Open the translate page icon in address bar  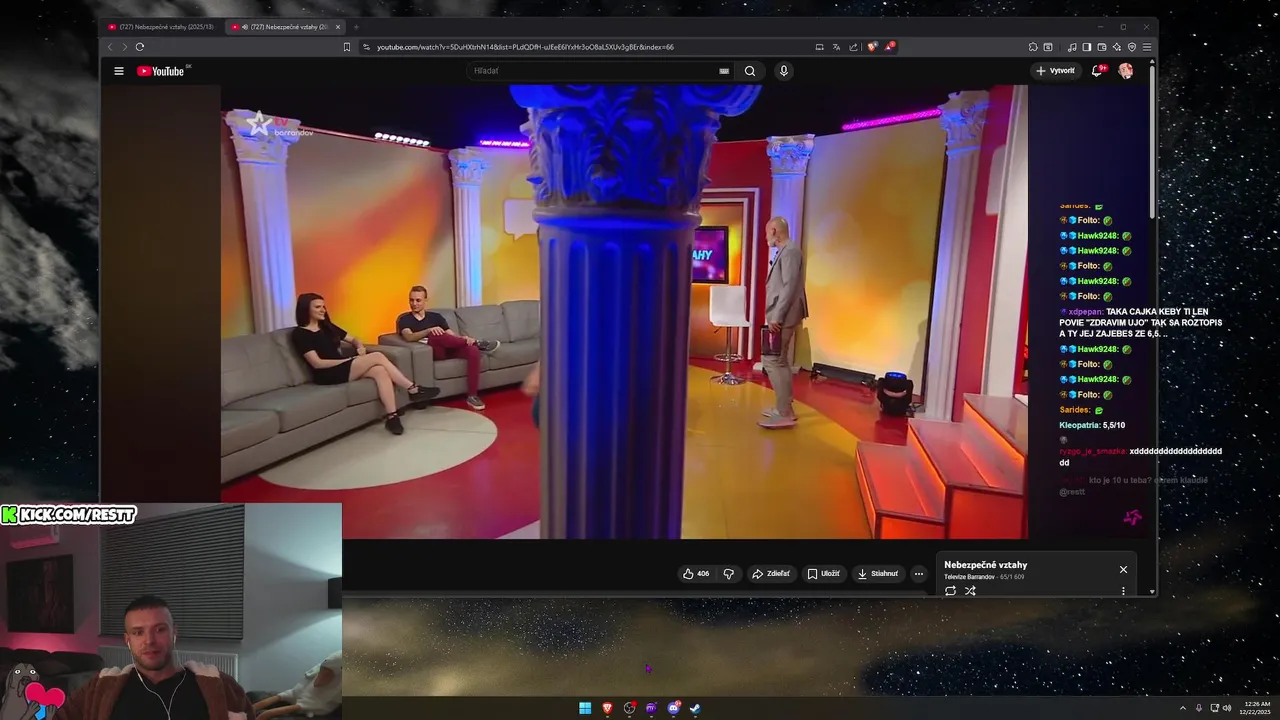pyautogui.click(x=836, y=47)
